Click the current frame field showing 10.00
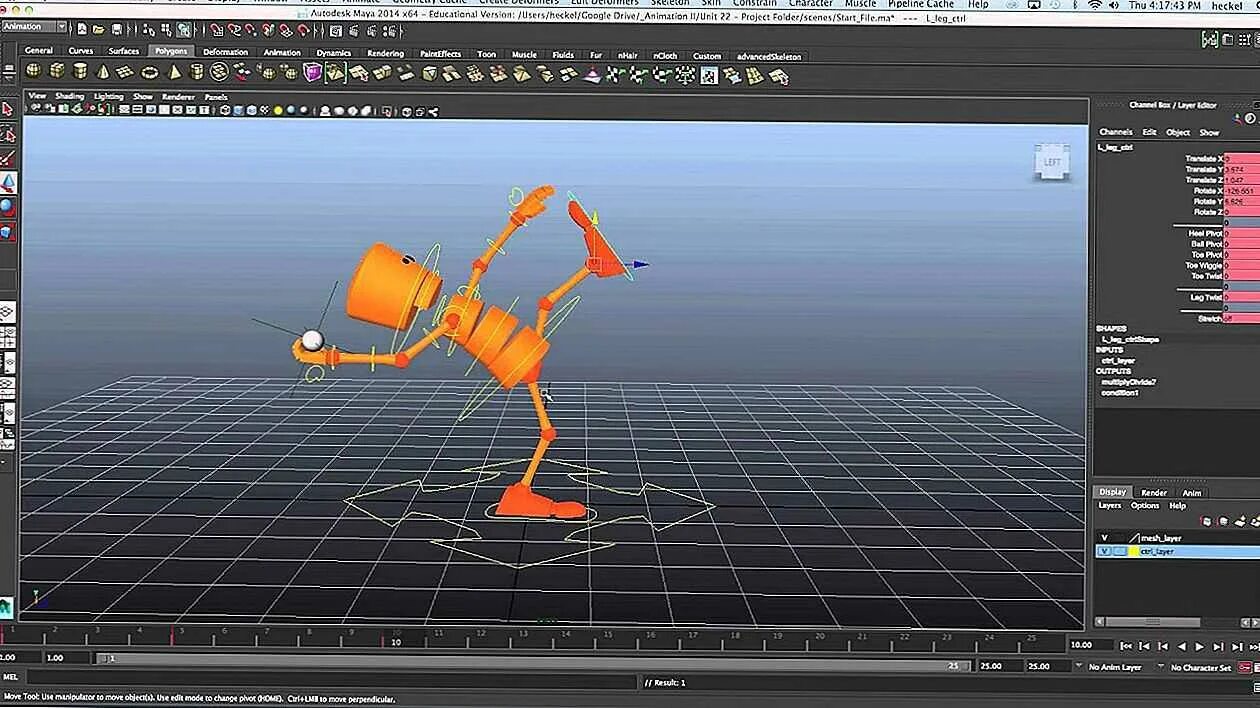1260x708 pixels. coord(1092,645)
